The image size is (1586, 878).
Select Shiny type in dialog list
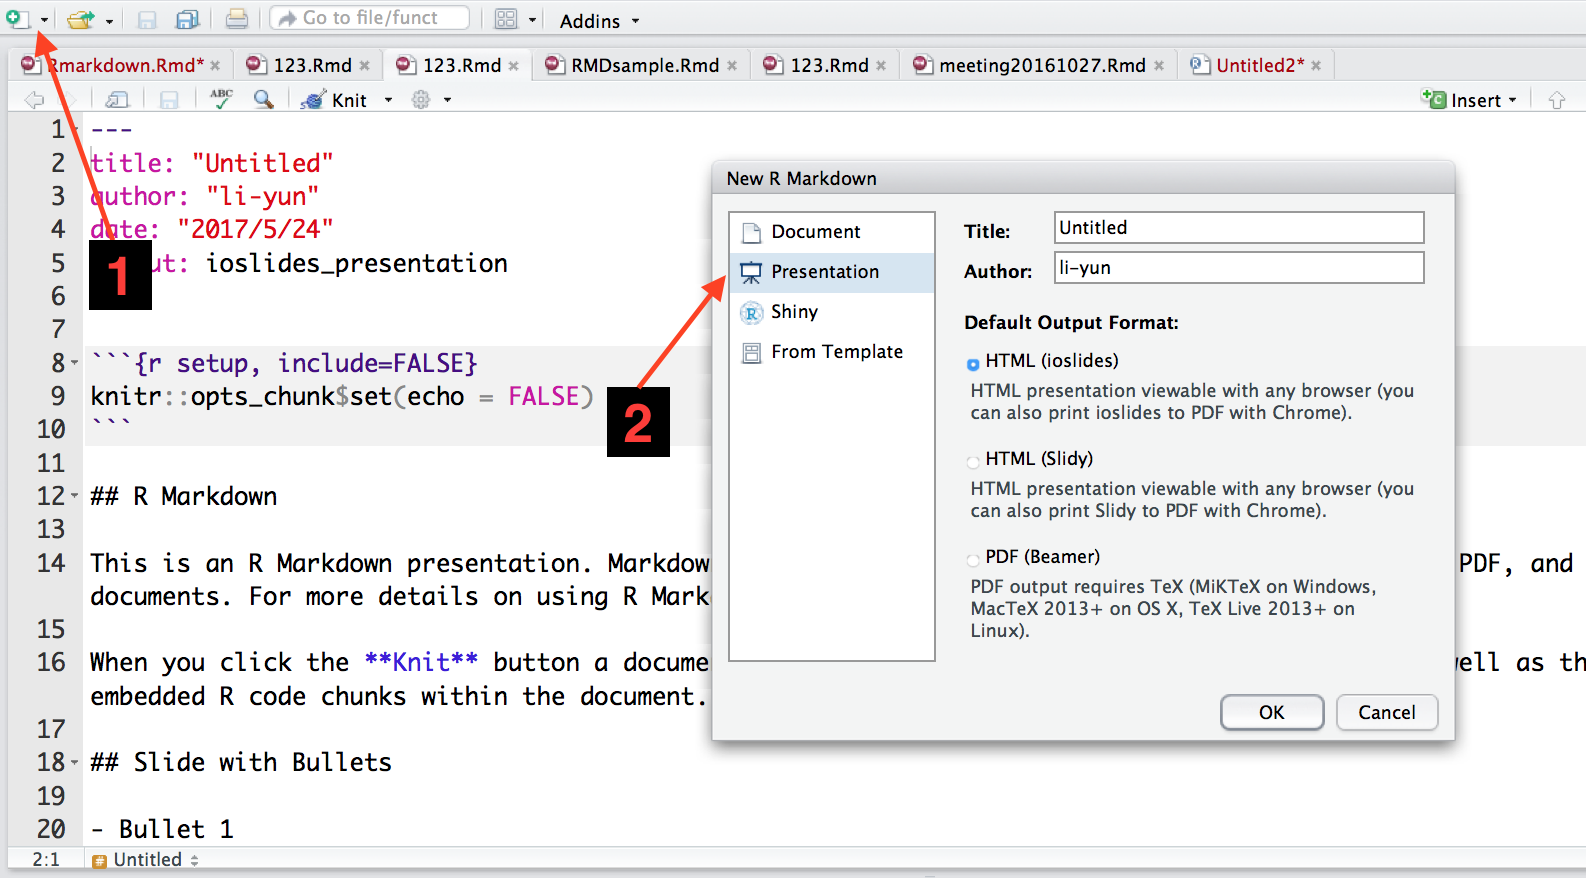click(x=832, y=312)
